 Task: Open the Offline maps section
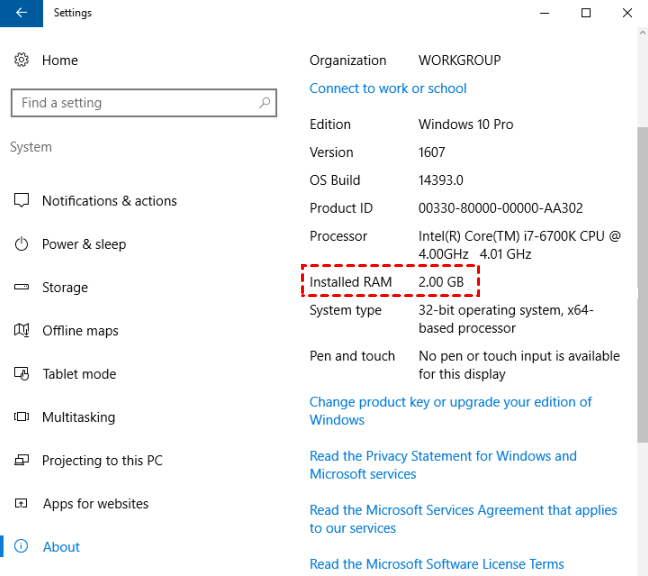[x=80, y=331]
